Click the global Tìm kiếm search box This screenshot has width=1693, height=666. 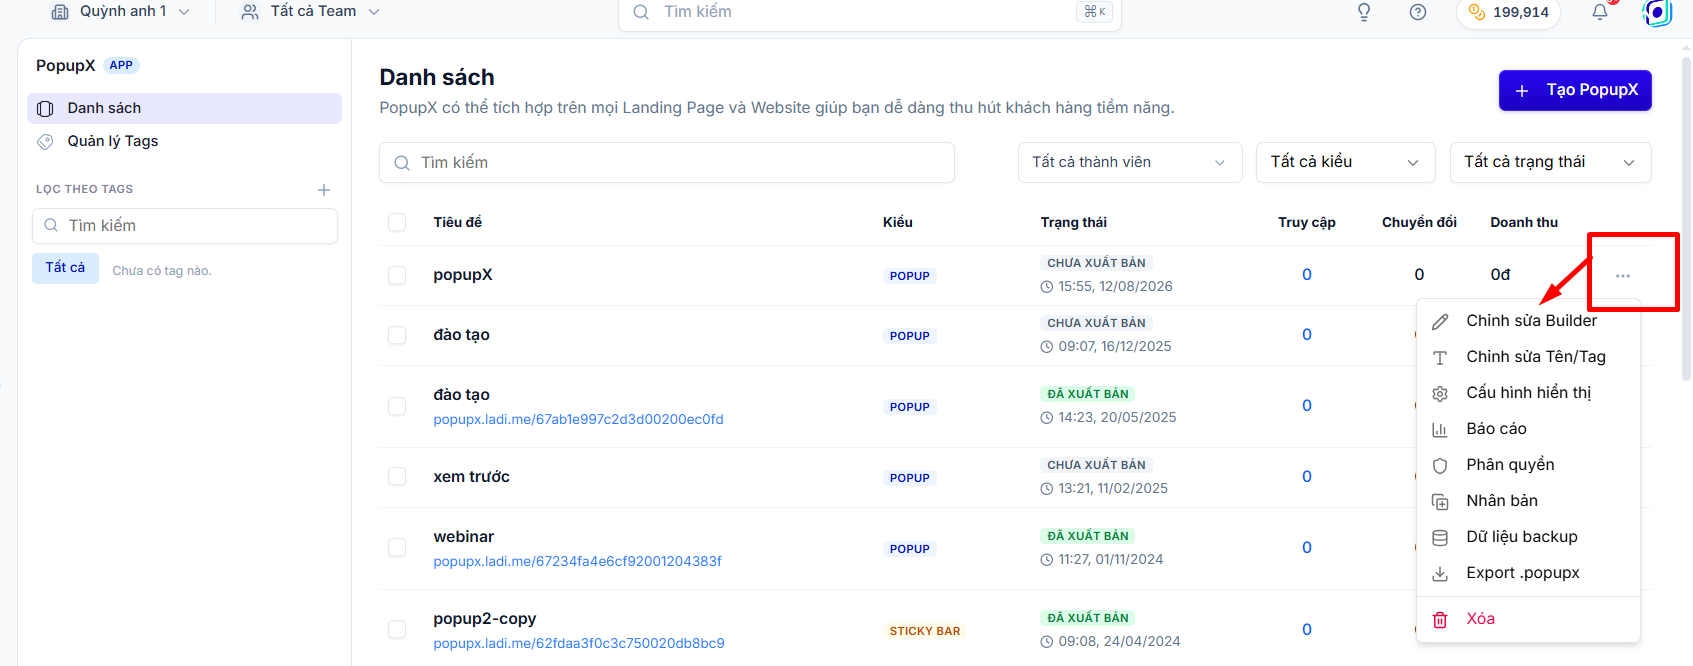click(870, 13)
